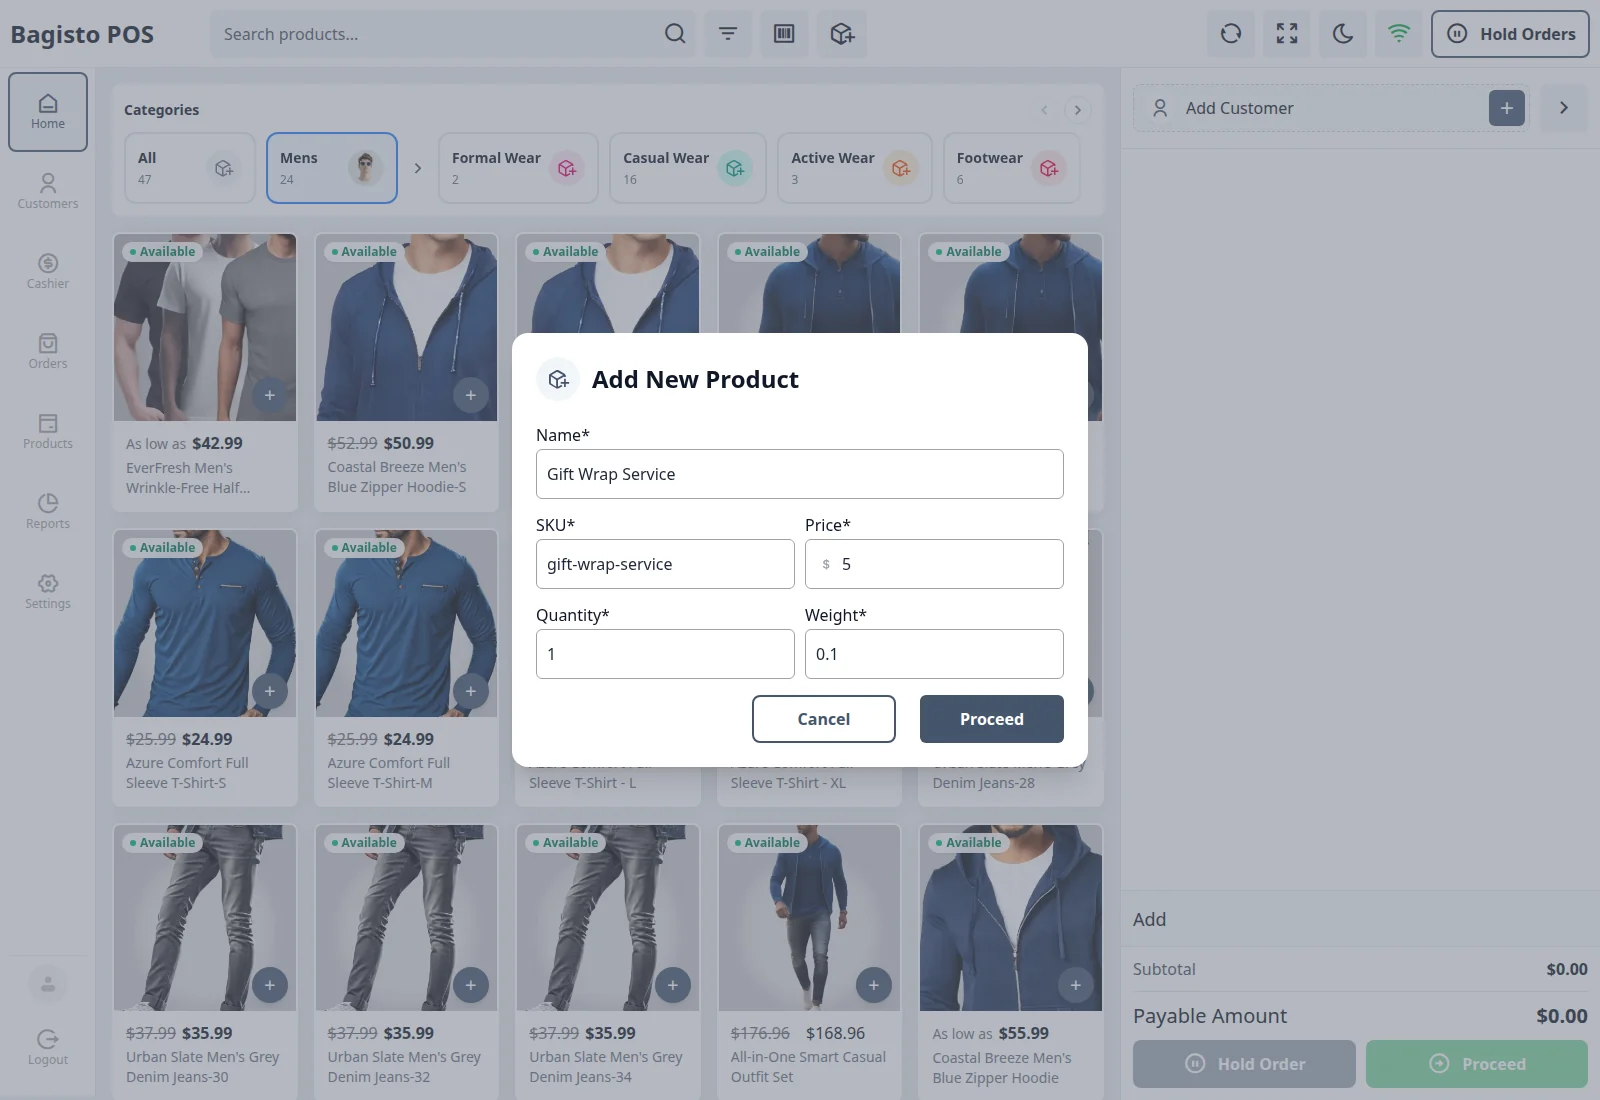Open Customers in sidebar

click(x=48, y=191)
